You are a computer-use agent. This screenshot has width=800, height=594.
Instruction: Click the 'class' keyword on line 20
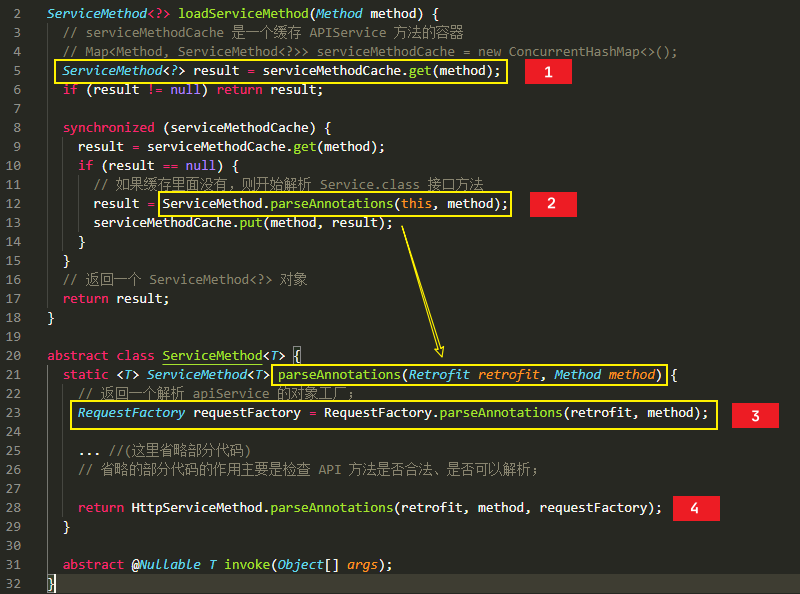coord(136,356)
